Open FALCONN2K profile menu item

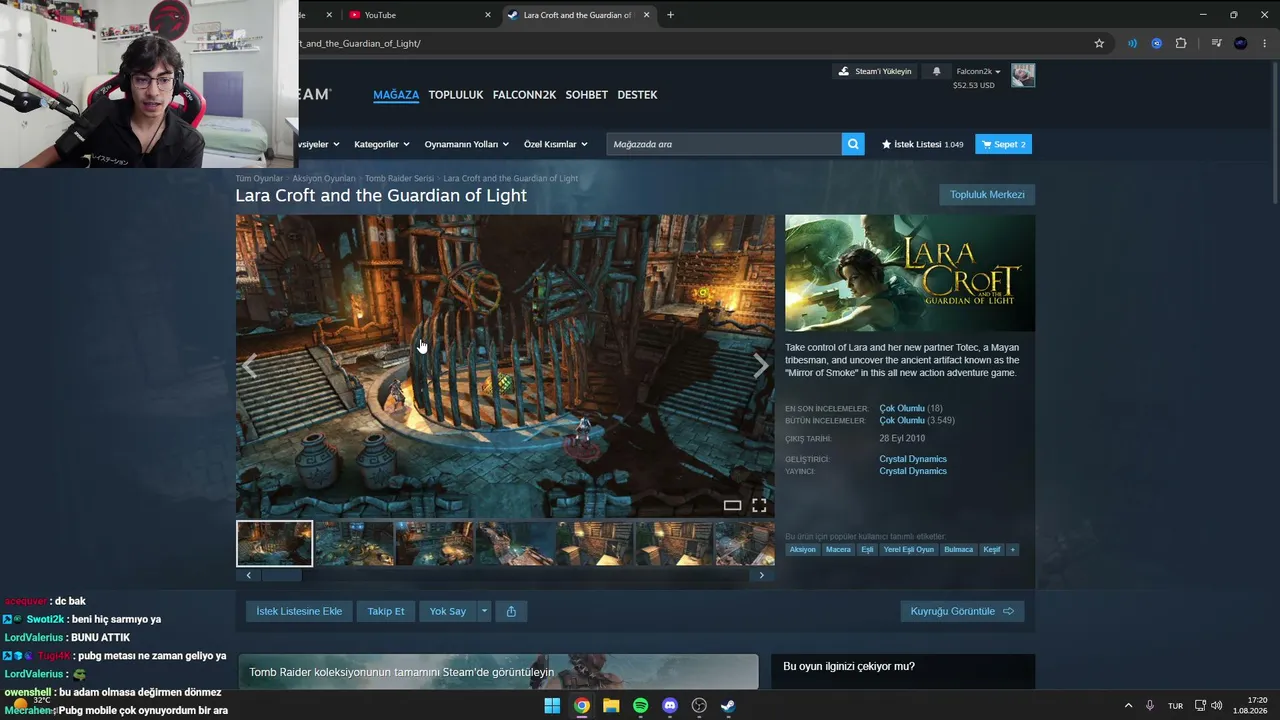click(x=524, y=95)
